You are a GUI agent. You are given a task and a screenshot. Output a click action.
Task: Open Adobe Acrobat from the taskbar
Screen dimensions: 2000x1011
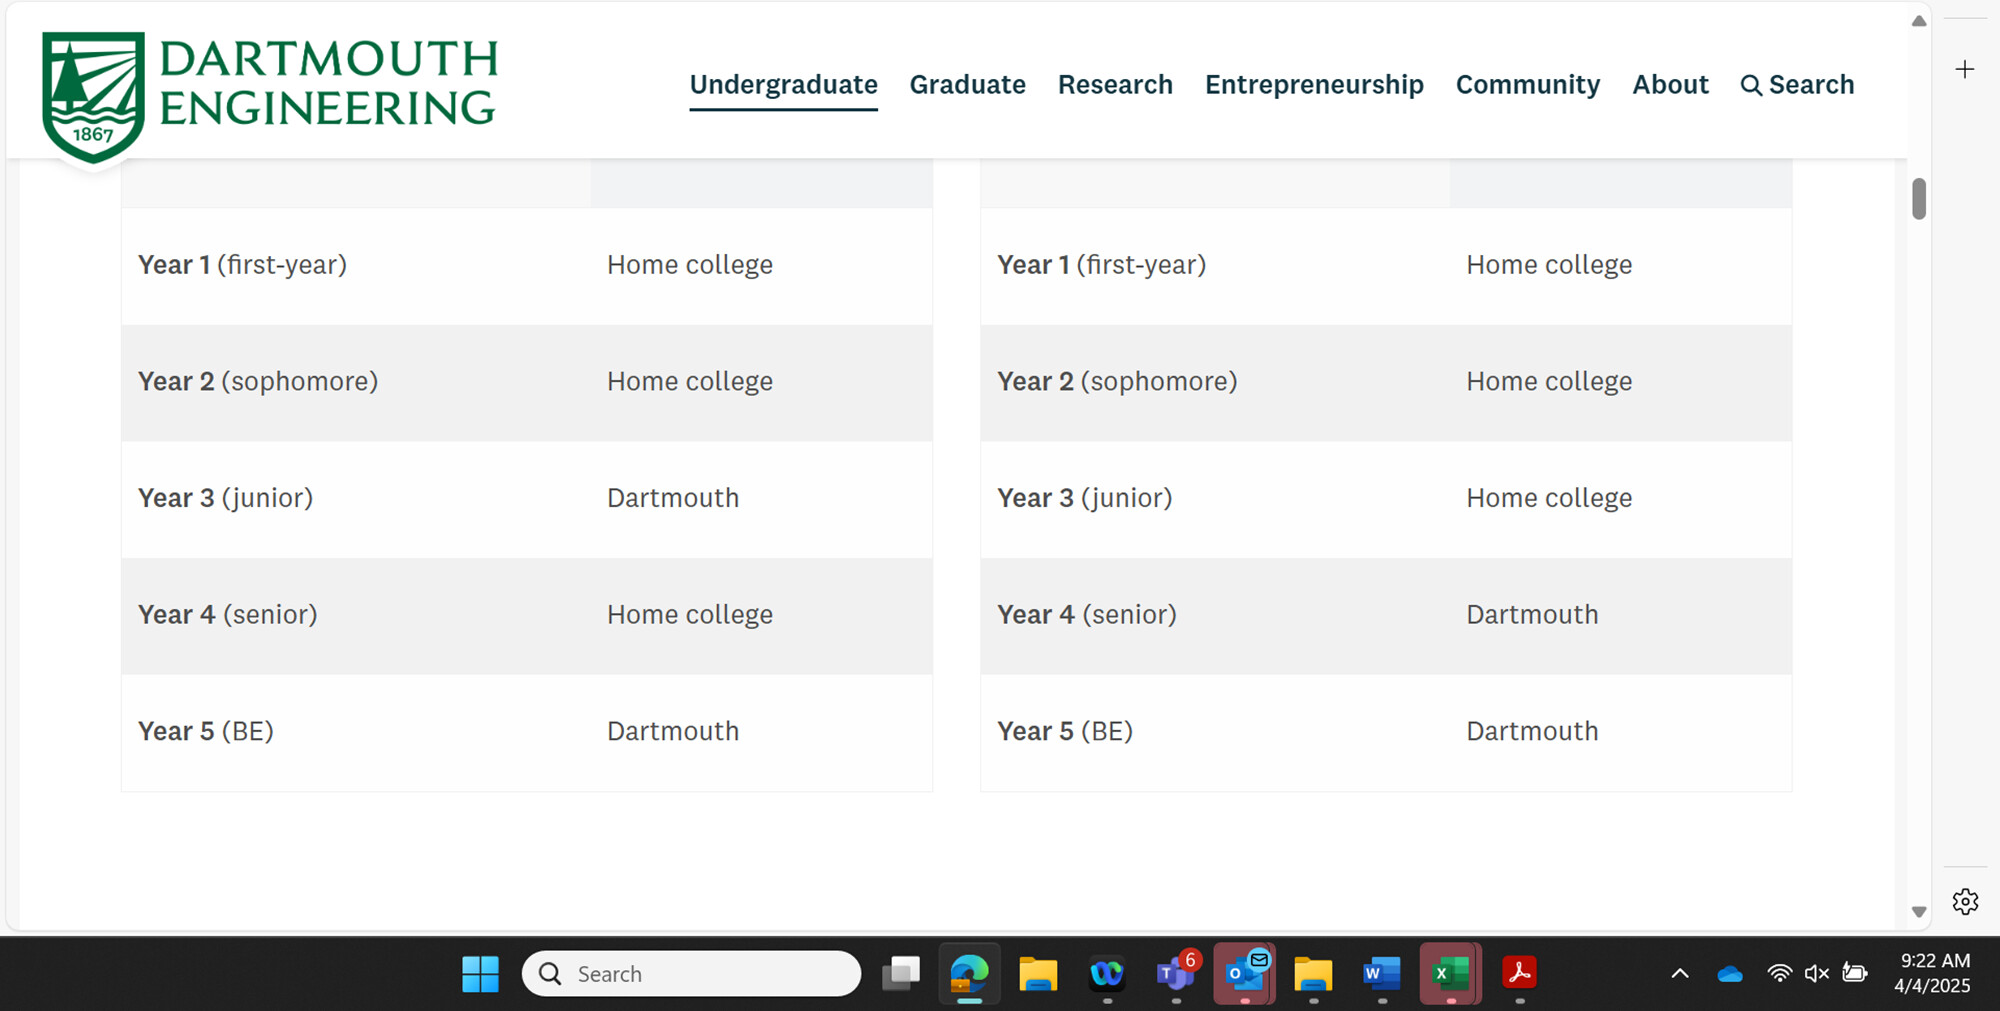1519,973
